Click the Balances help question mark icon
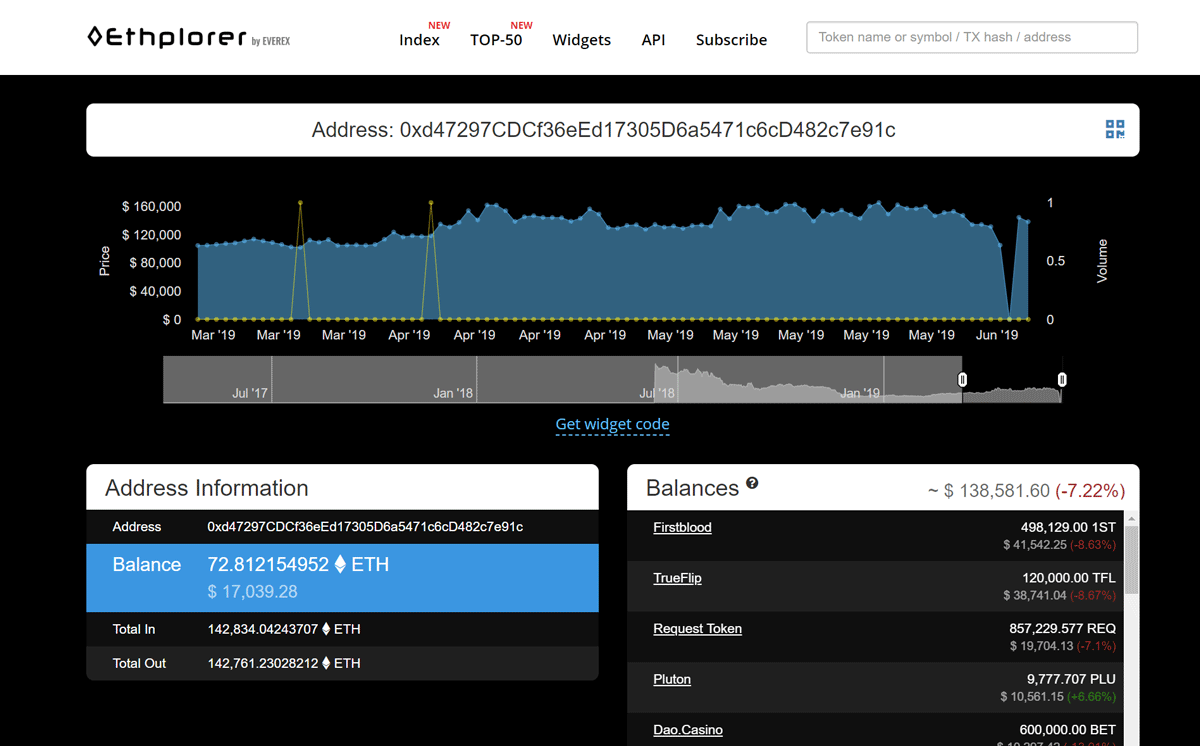Viewport: 1200px width, 746px height. click(752, 483)
